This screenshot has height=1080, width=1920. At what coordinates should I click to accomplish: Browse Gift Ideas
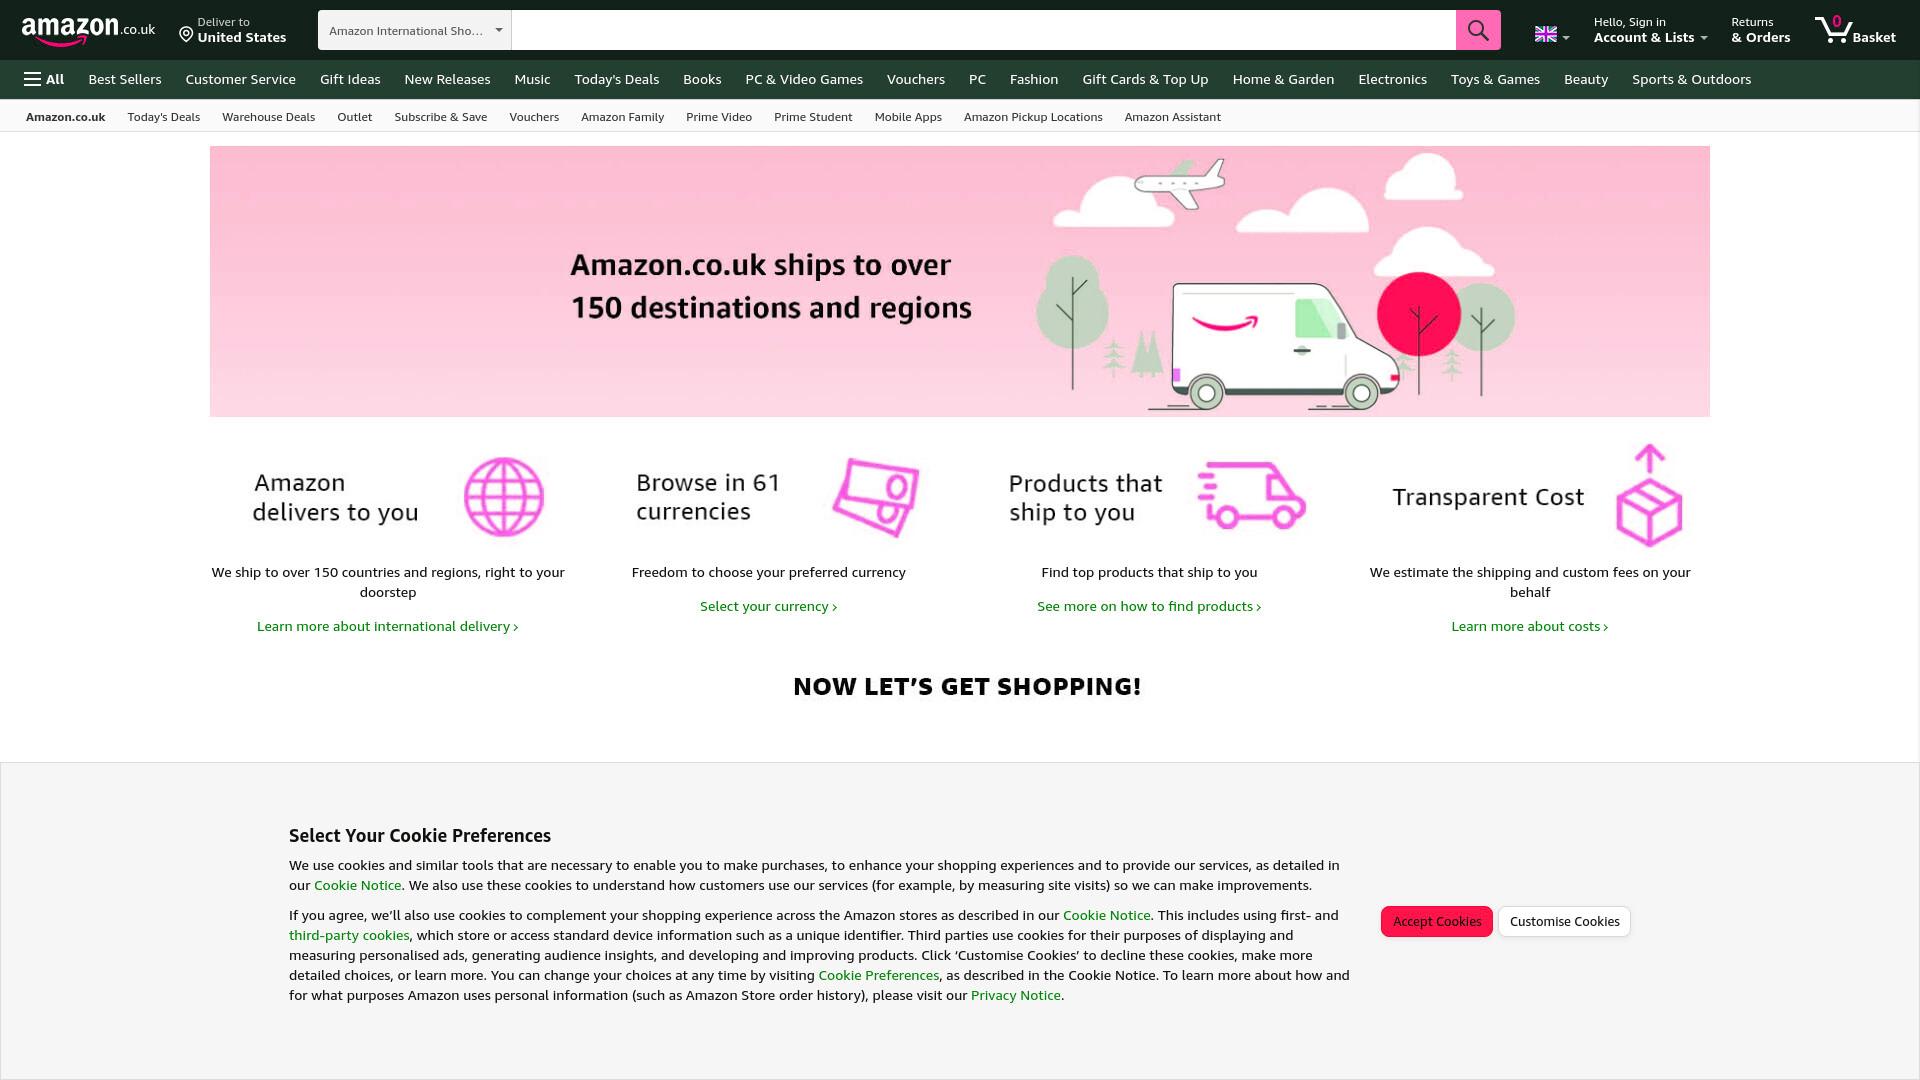click(x=350, y=79)
